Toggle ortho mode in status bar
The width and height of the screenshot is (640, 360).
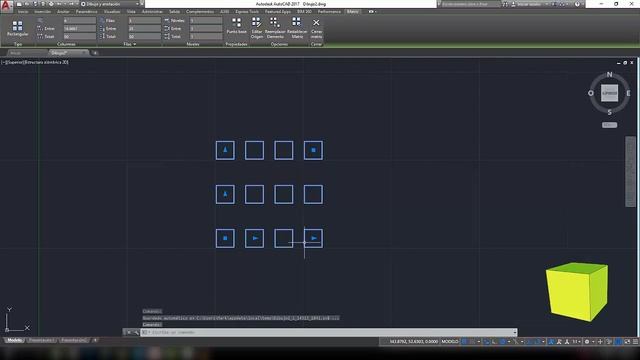coord(494,342)
